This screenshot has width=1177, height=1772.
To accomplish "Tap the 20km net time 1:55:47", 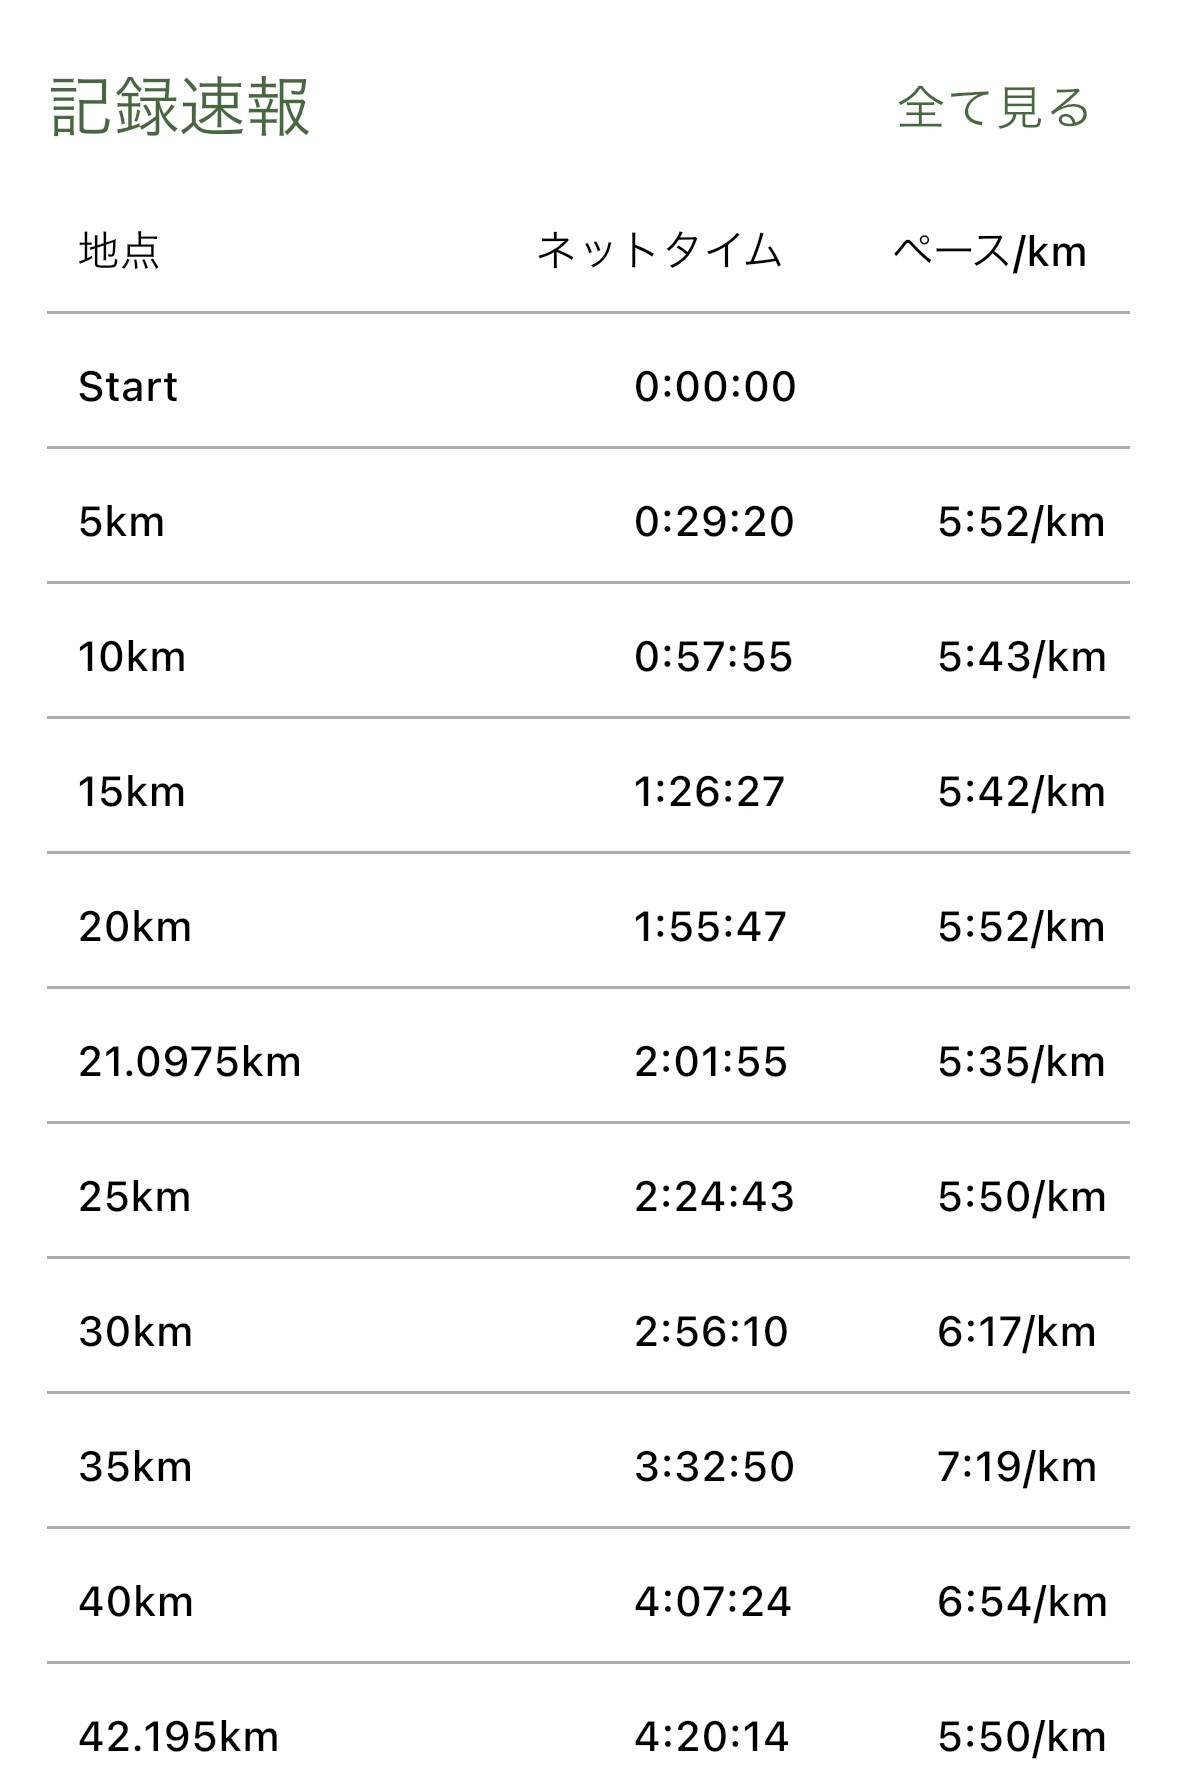I will tap(711, 927).
